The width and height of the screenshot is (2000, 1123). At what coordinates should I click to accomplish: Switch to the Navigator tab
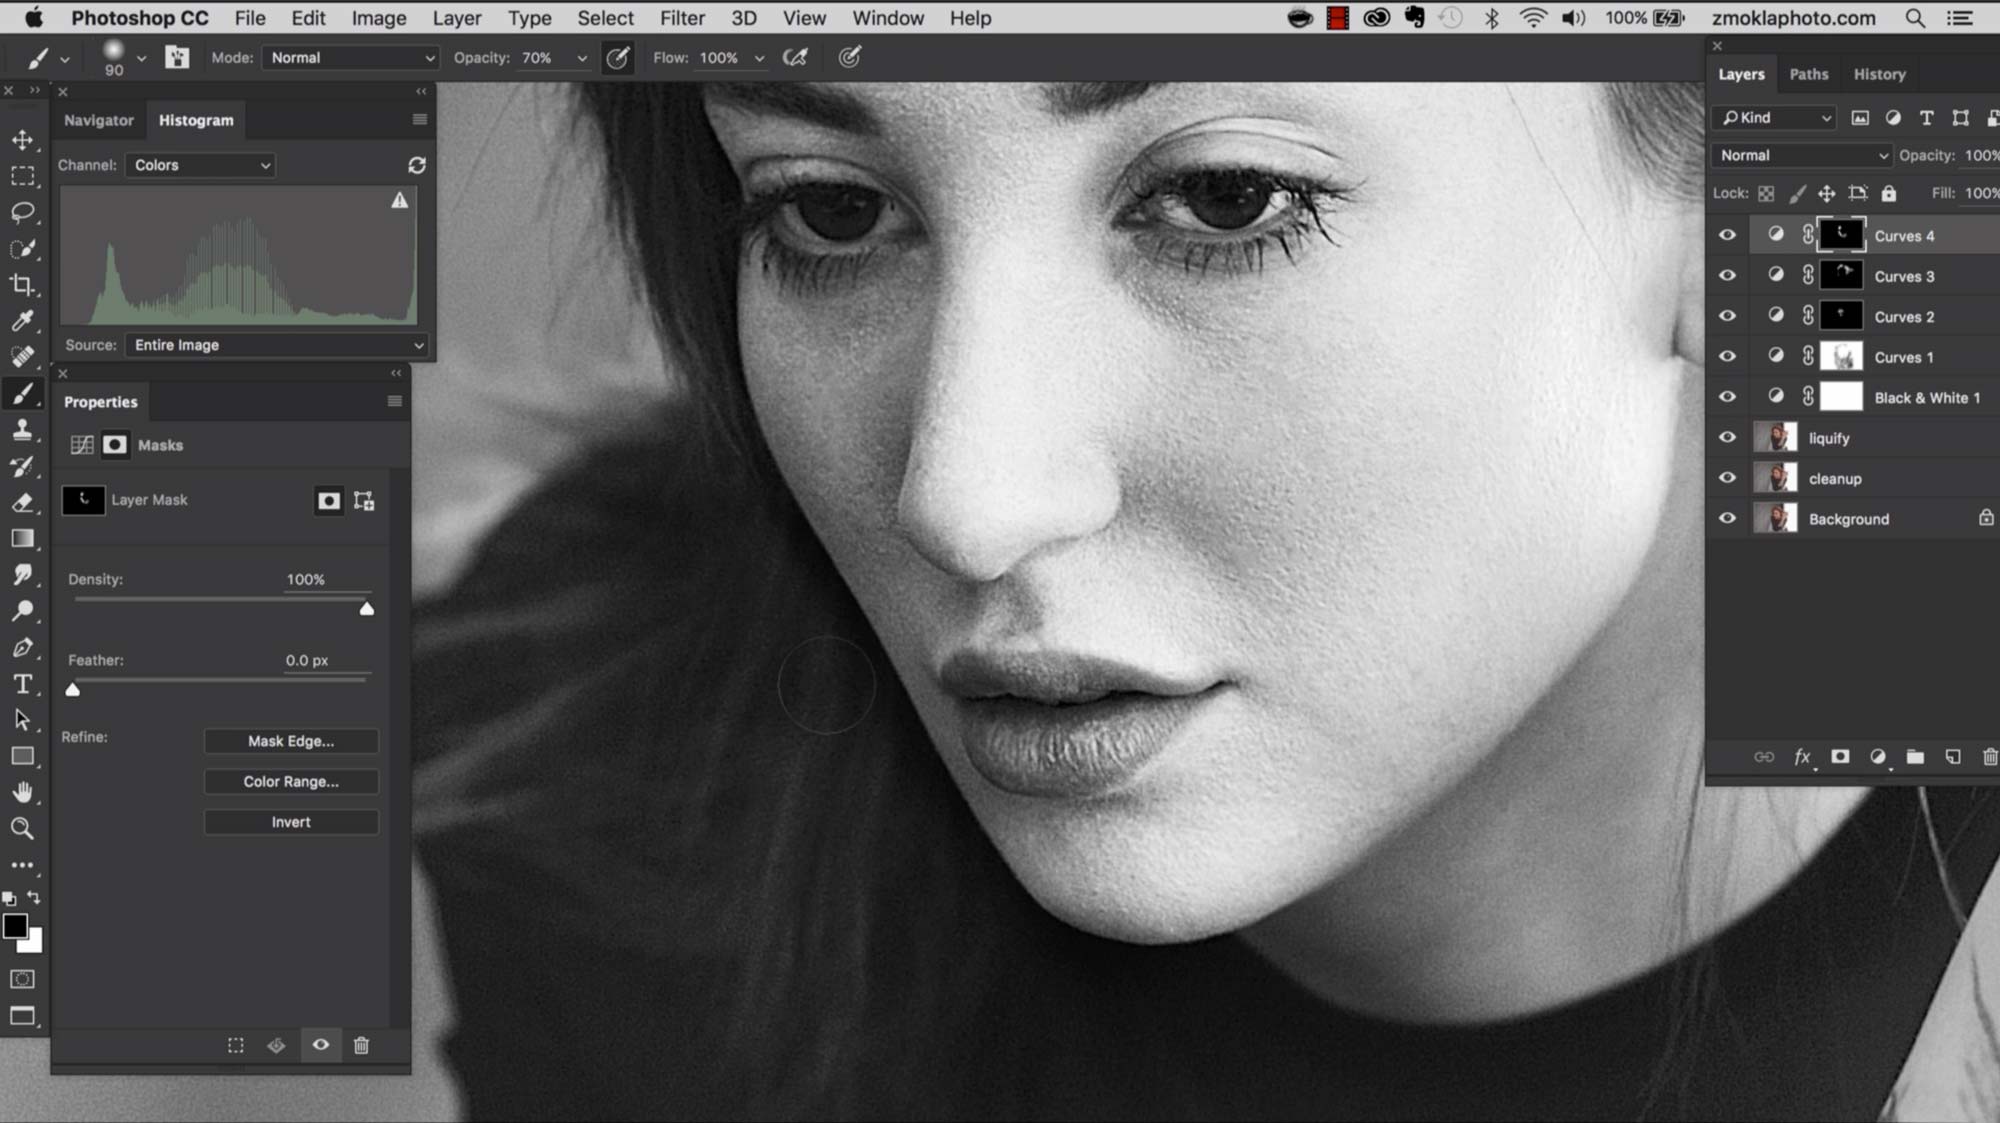coord(98,120)
